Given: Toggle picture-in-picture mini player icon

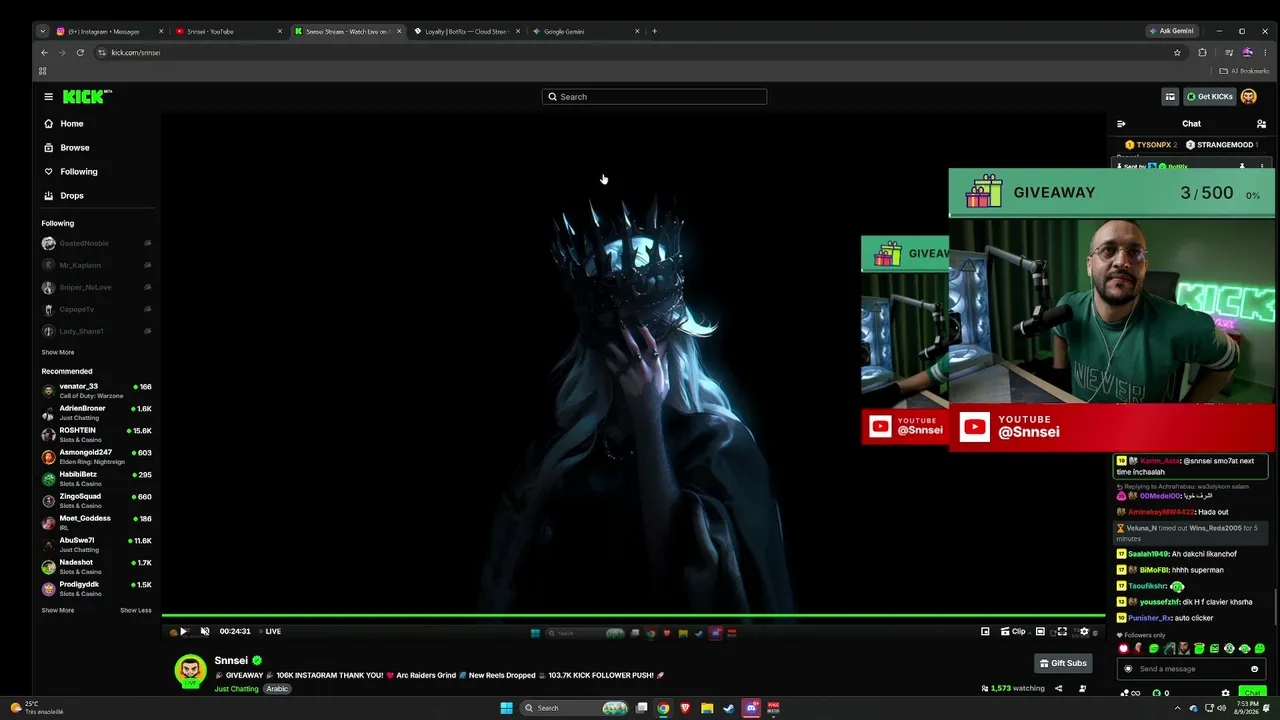Looking at the screenshot, I should pos(985,632).
